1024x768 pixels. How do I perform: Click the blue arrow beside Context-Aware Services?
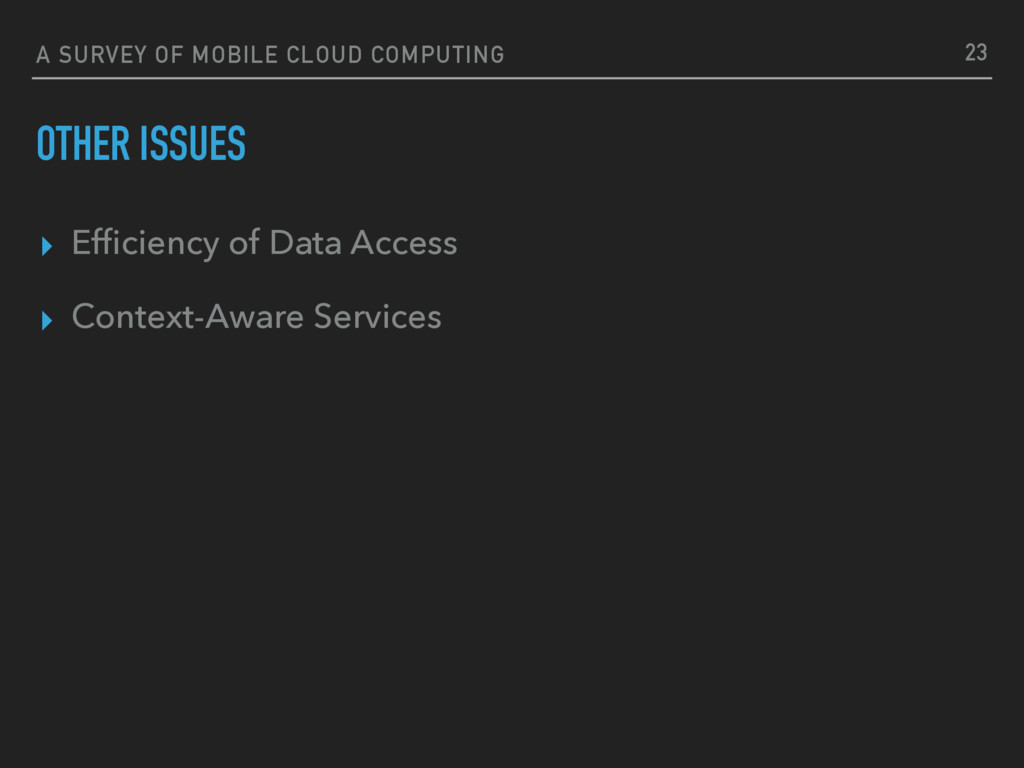click(46, 320)
